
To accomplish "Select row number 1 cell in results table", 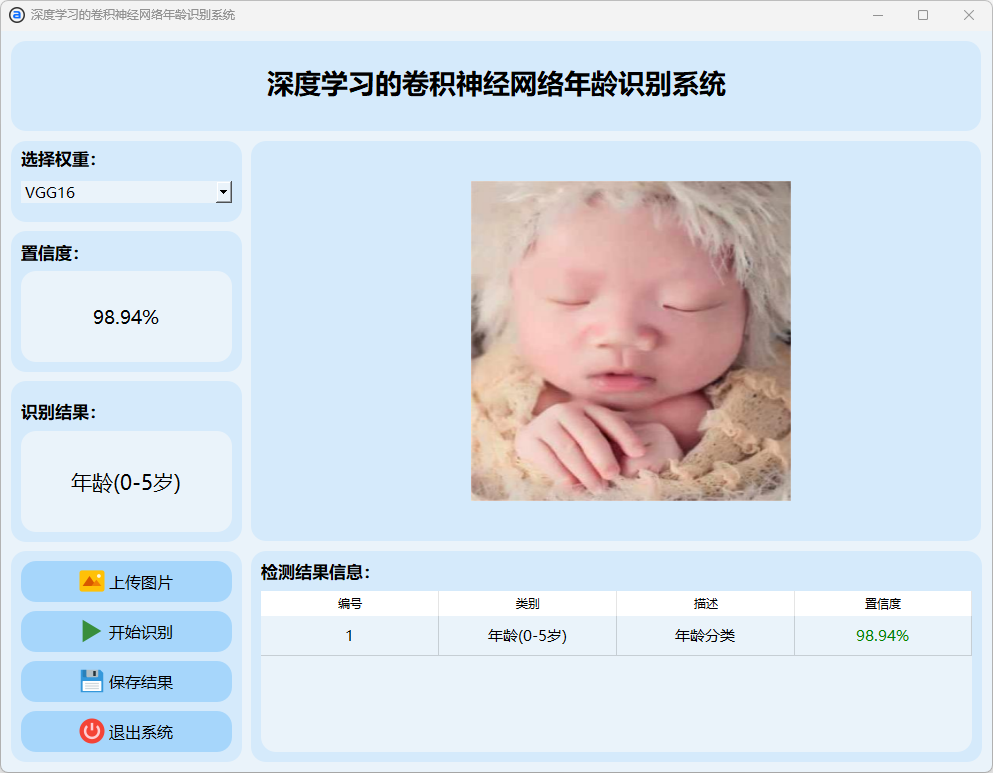I will tap(349, 636).
